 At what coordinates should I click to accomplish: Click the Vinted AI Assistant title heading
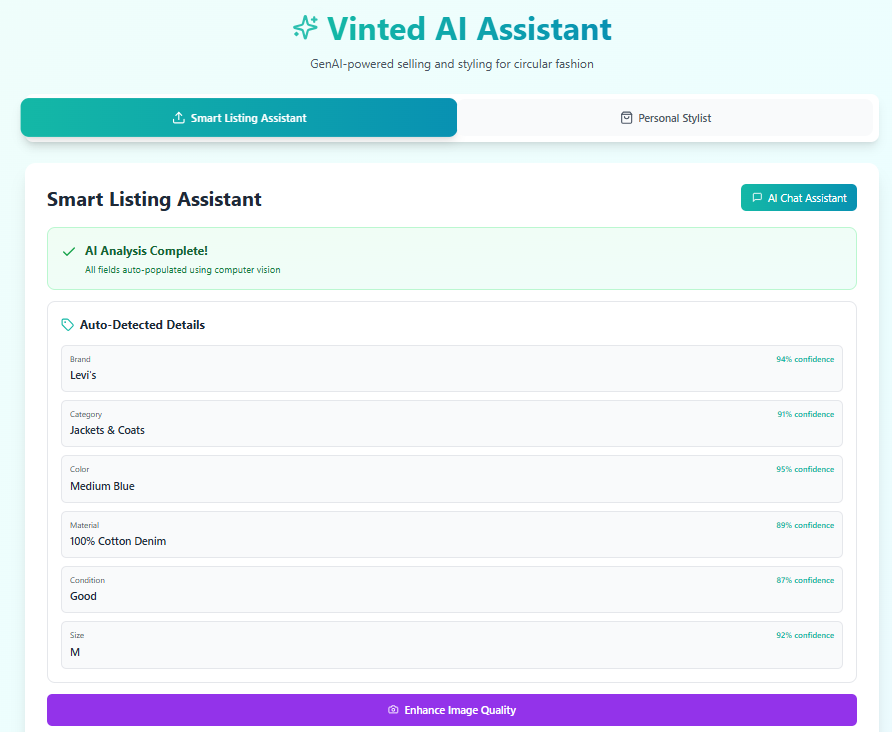click(x=469, y=29)
